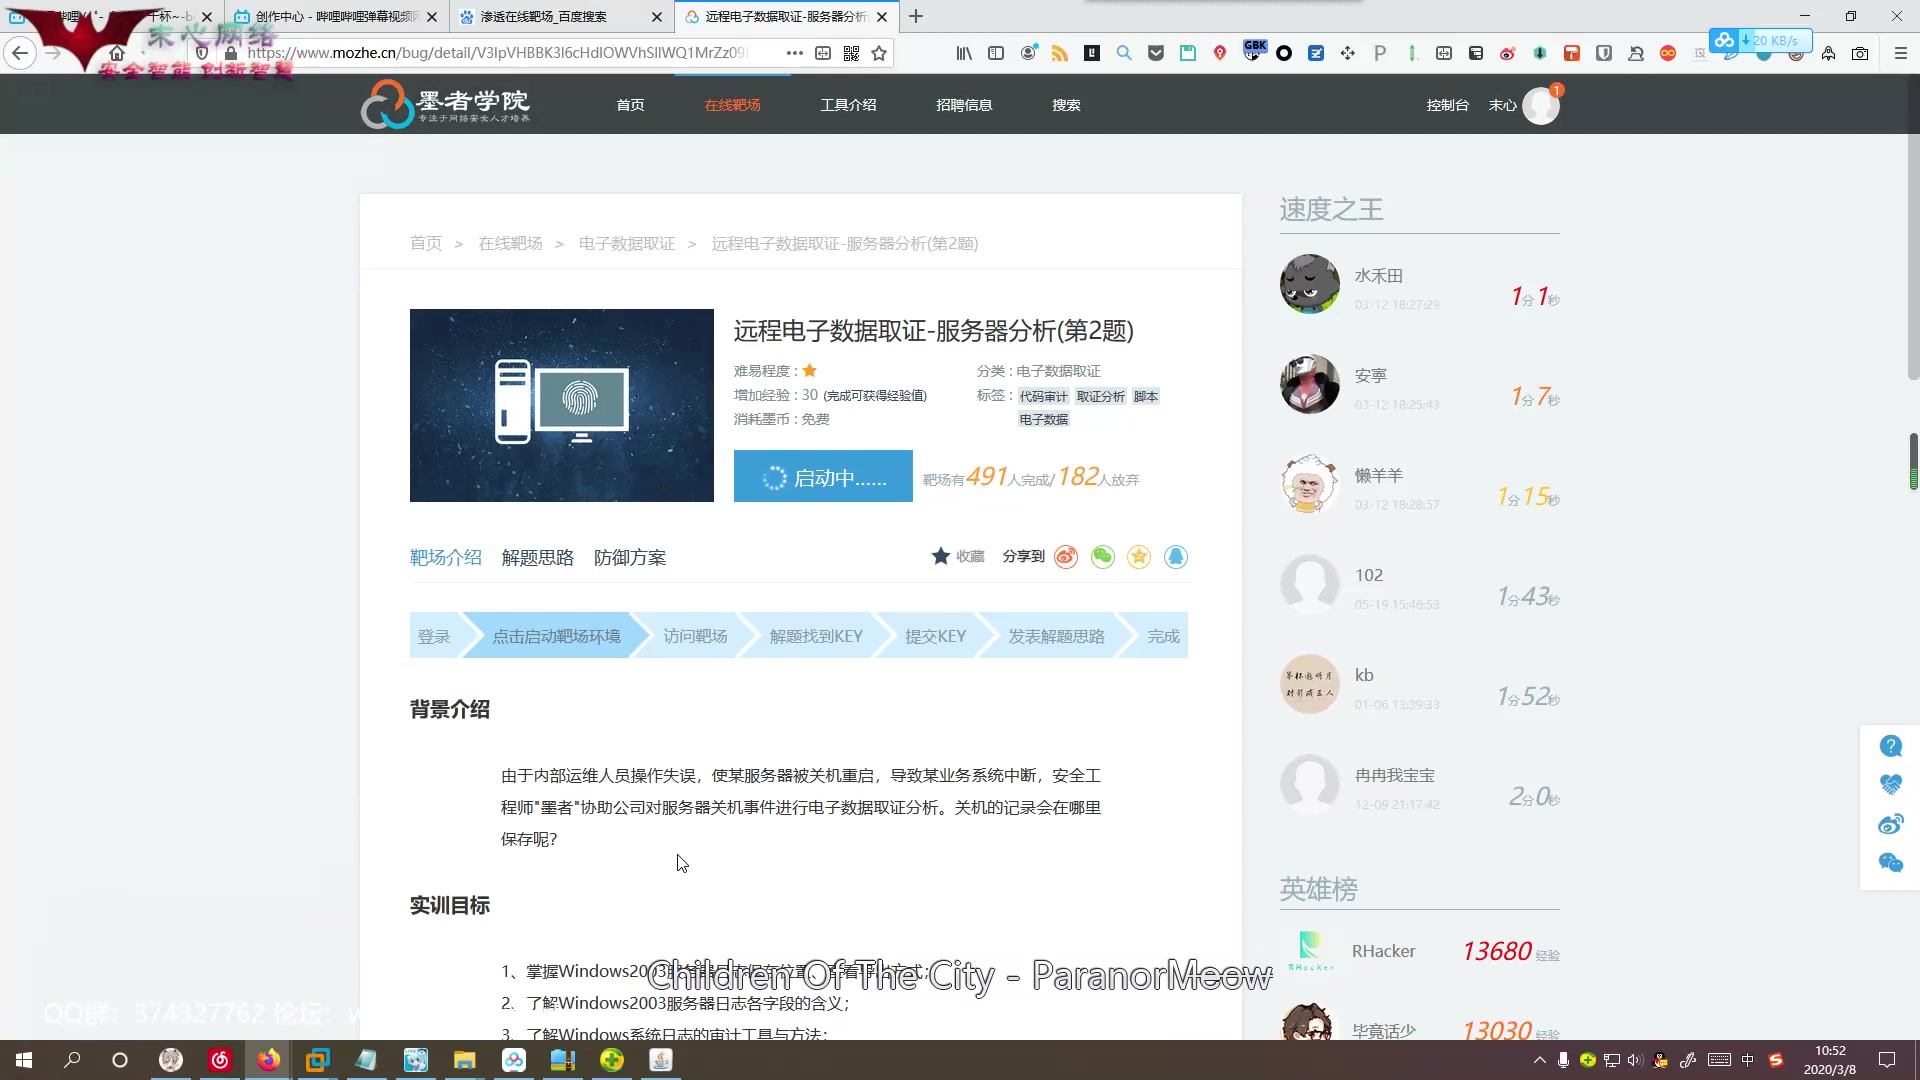This screenshot has height=1080, width=1920.
Task: Share to Qzone star icon
Action: (1139, 557)
